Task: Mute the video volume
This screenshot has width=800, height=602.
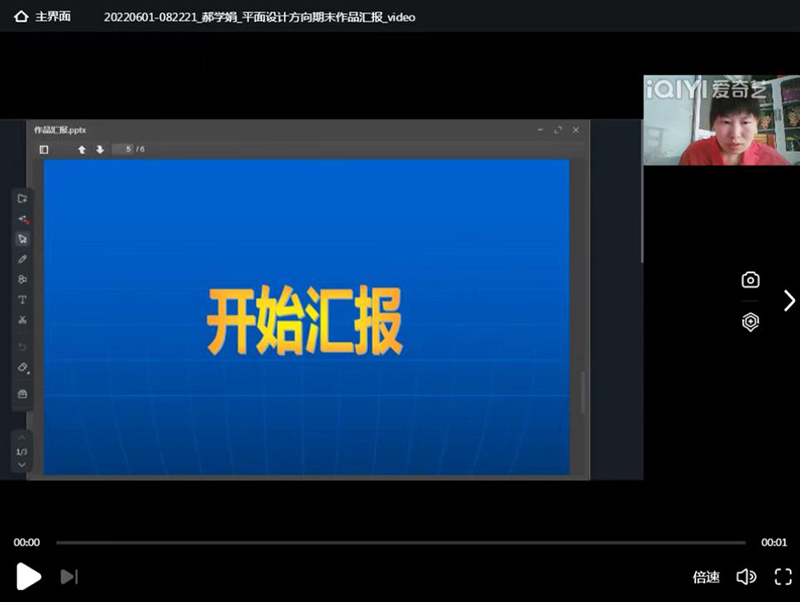Action: point(746,577)
